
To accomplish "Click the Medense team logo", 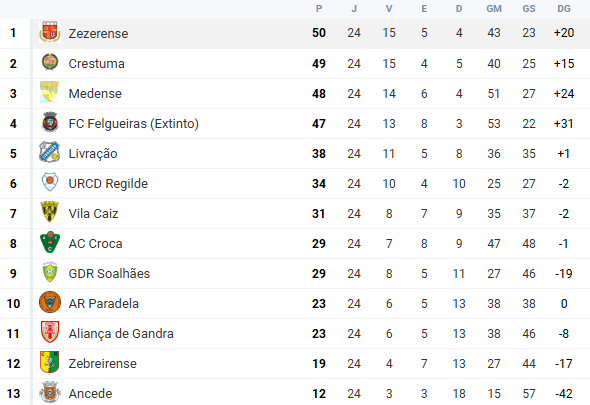I will point(50,92).
